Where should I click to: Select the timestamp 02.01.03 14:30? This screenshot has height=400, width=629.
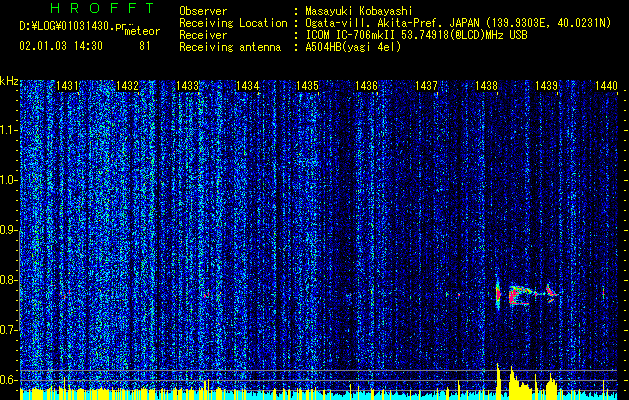[61, 46]
